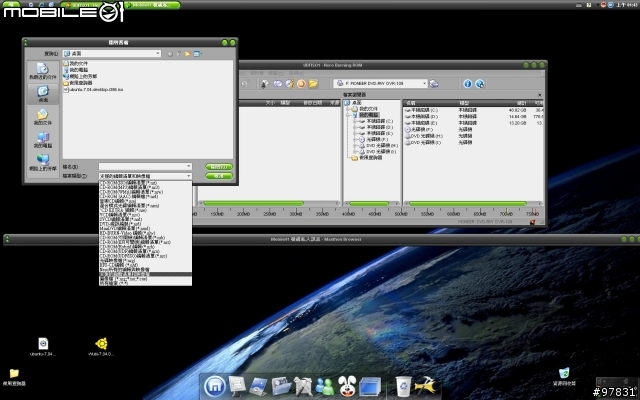Open the folder icon at the bottom-left of the desktop
This screenshot has height=400, width=640.
(x=14, y=376)
